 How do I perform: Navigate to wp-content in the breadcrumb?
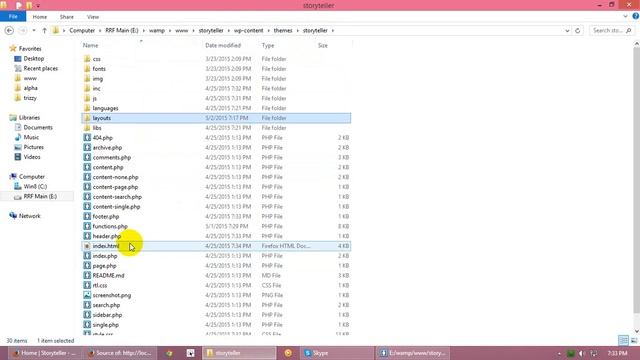point(248,31)
